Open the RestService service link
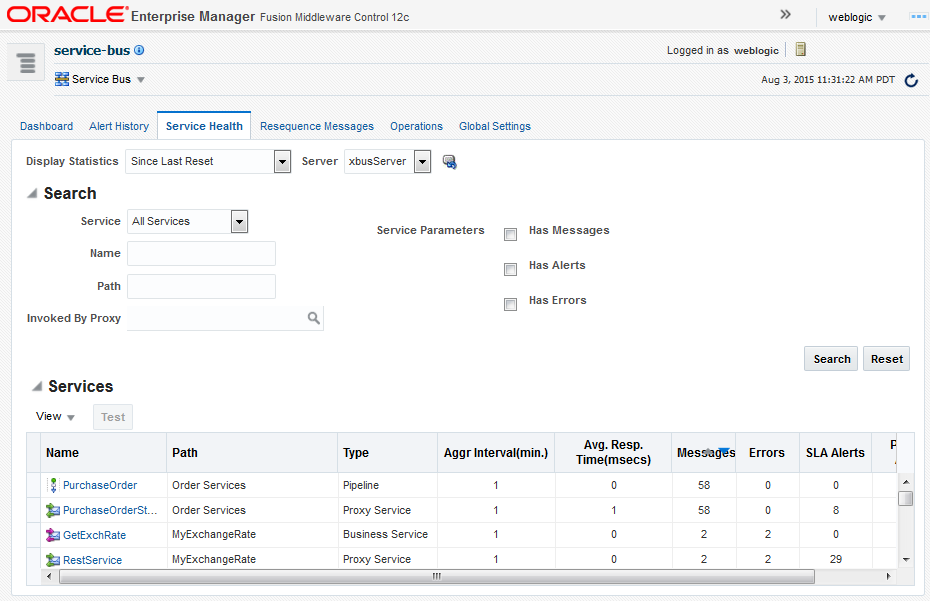The height and width of the screenshot is (601, 930). 93,560
